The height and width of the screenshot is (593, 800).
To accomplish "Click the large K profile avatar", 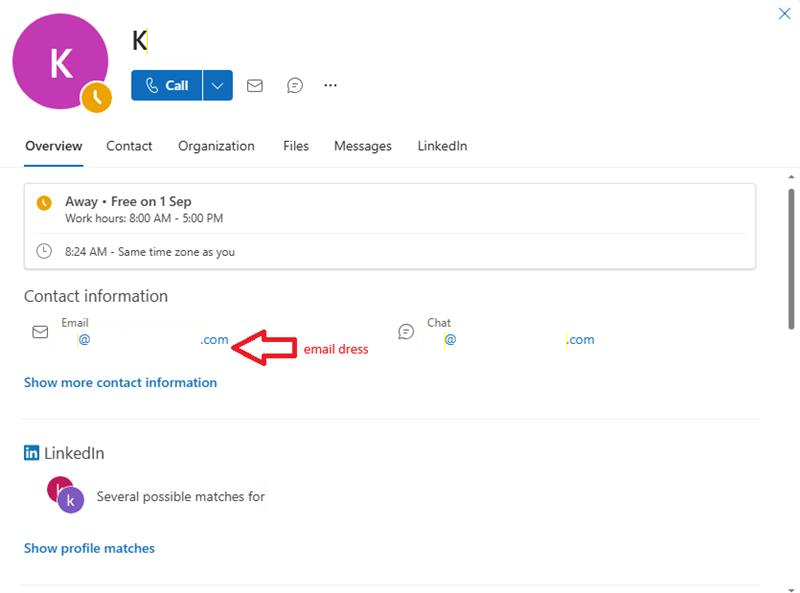I will [x=60, y=61].
